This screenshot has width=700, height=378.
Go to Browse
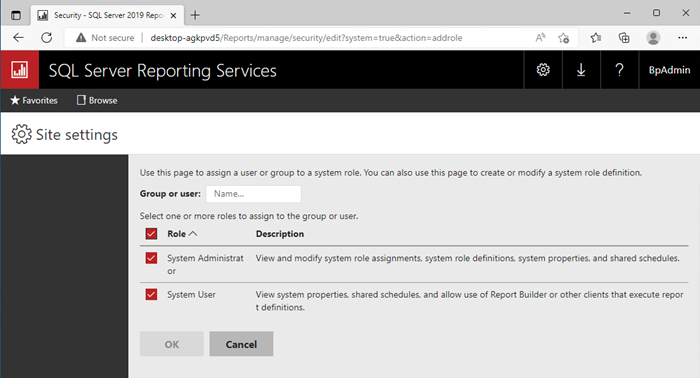(97, 100)
